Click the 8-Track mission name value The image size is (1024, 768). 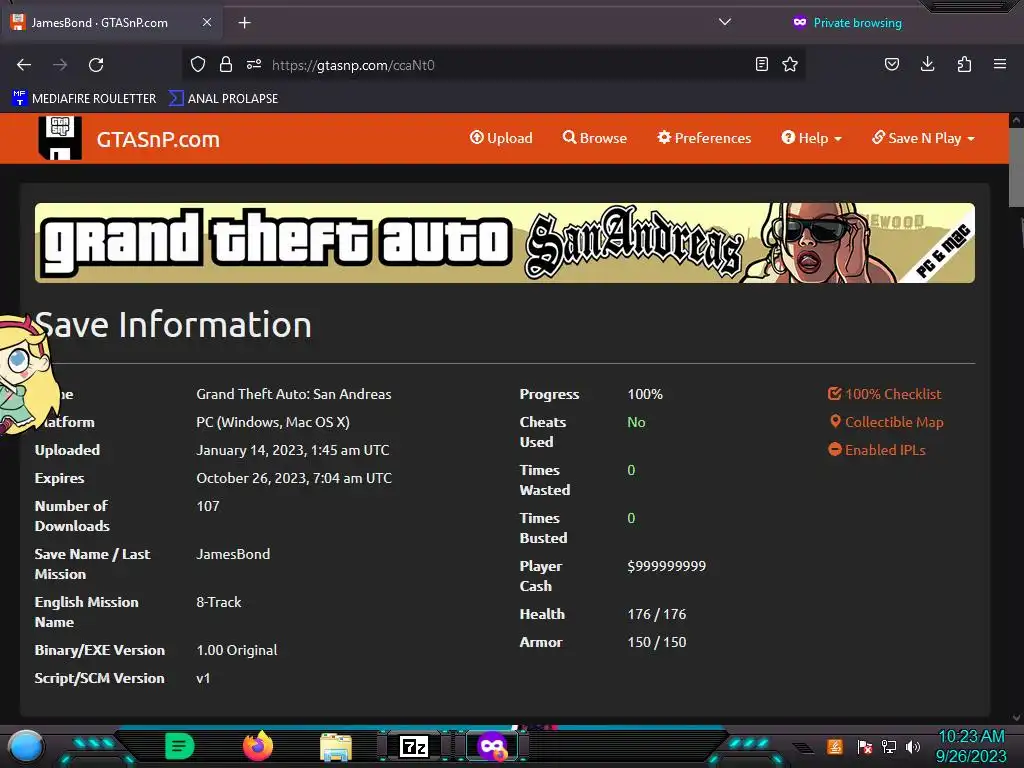point(219,602)
